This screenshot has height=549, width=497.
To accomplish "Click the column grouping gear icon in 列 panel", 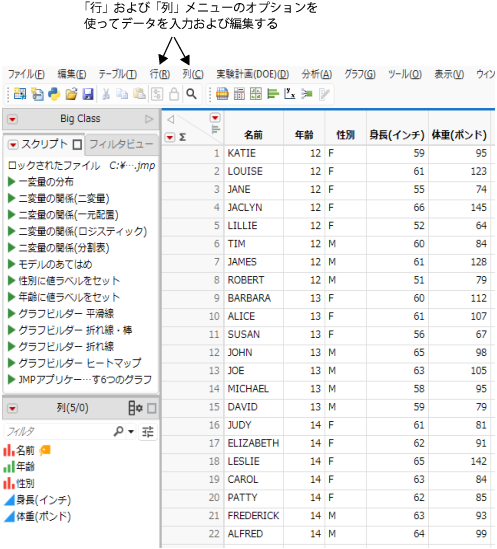I will [x=136, y=408].
